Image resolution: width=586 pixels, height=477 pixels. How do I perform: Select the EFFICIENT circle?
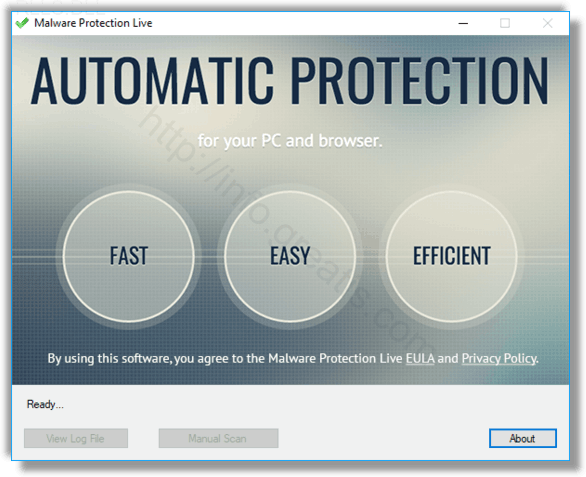451,256
